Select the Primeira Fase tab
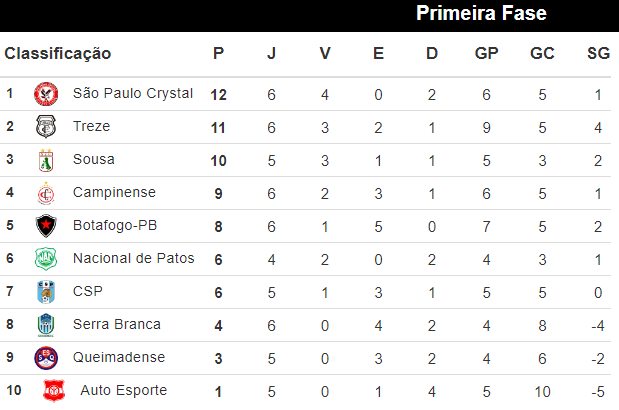The width and height of the screenshot is (619, 410). pos(481,14)
